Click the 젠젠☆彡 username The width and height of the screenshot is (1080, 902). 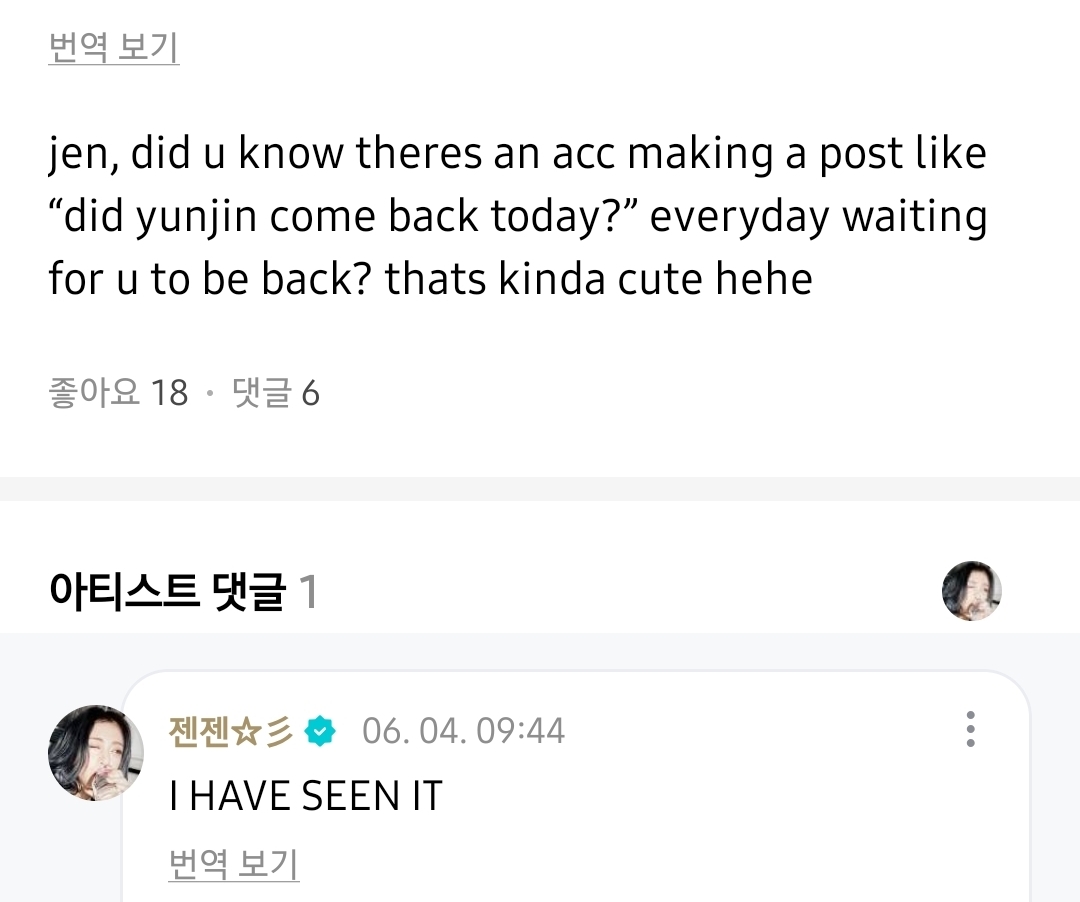pyautogui.click(x=231, y=731)
